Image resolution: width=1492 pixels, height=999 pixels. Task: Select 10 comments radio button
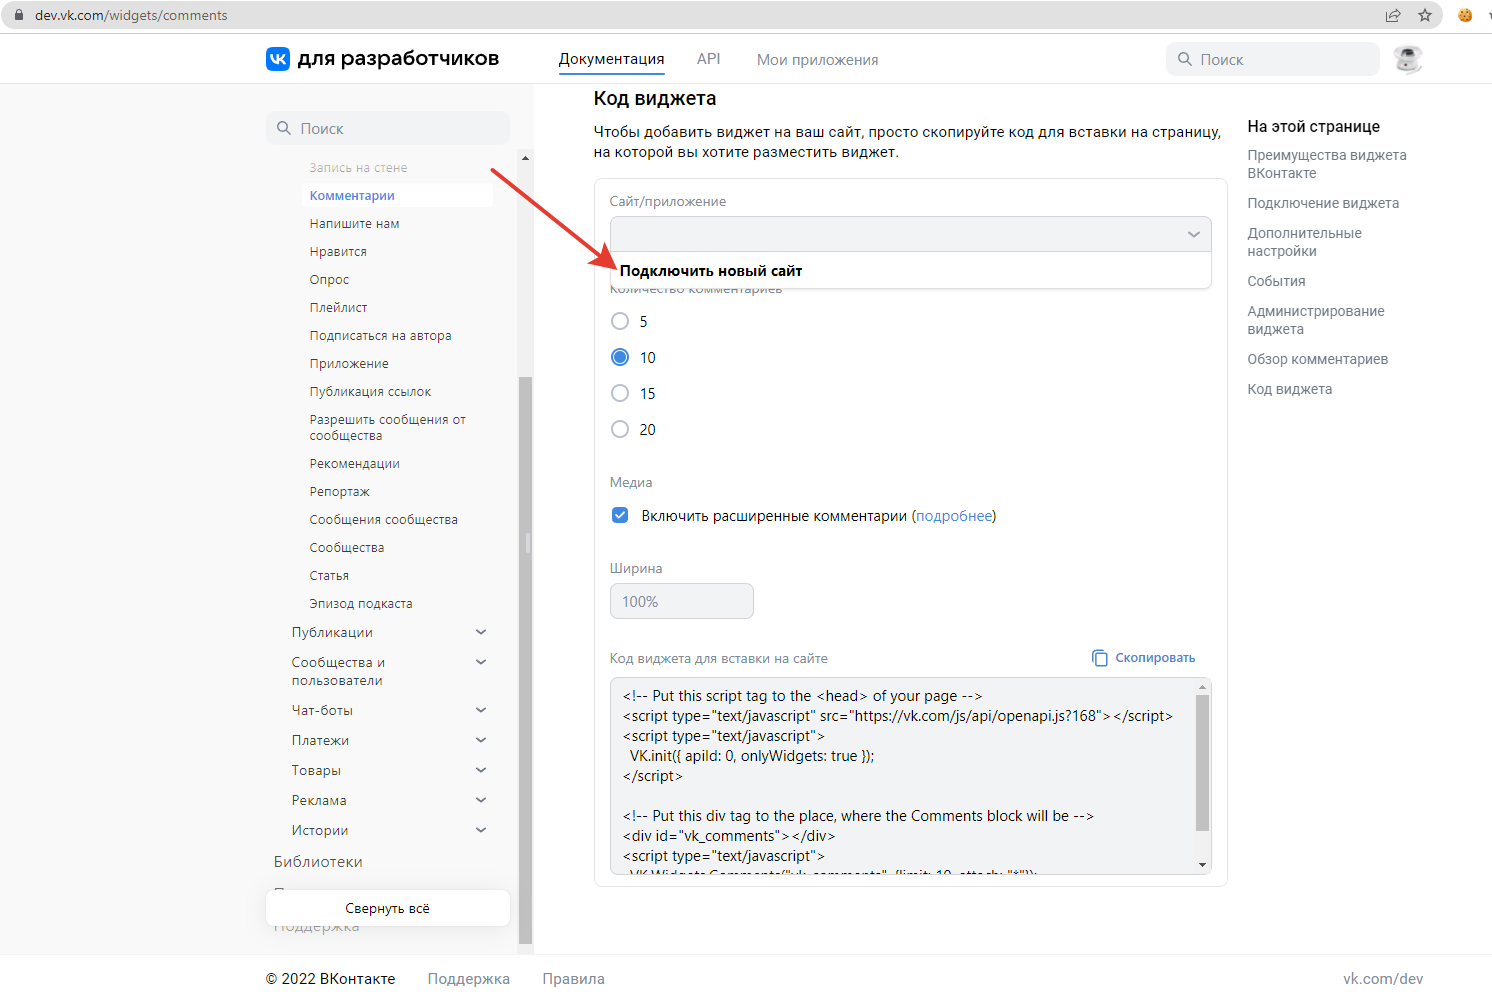pyautogui.click(x=620, y=357)
